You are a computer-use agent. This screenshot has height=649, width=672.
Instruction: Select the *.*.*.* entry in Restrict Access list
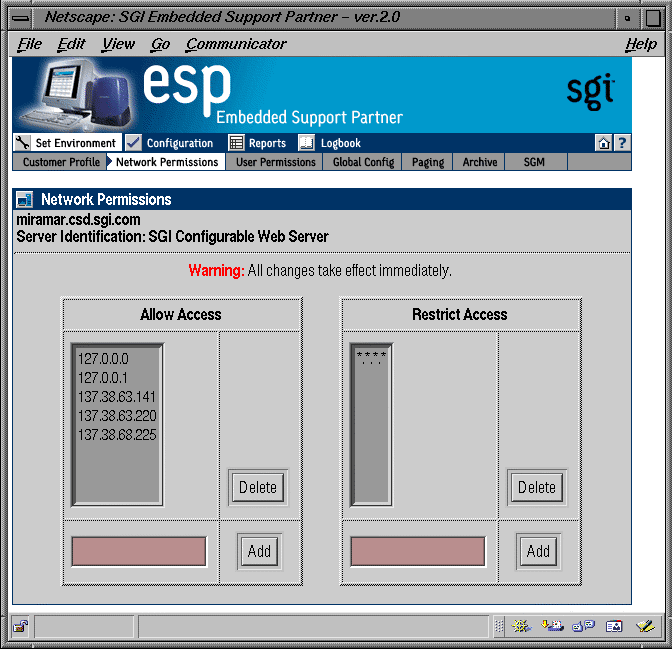(371, 357)
